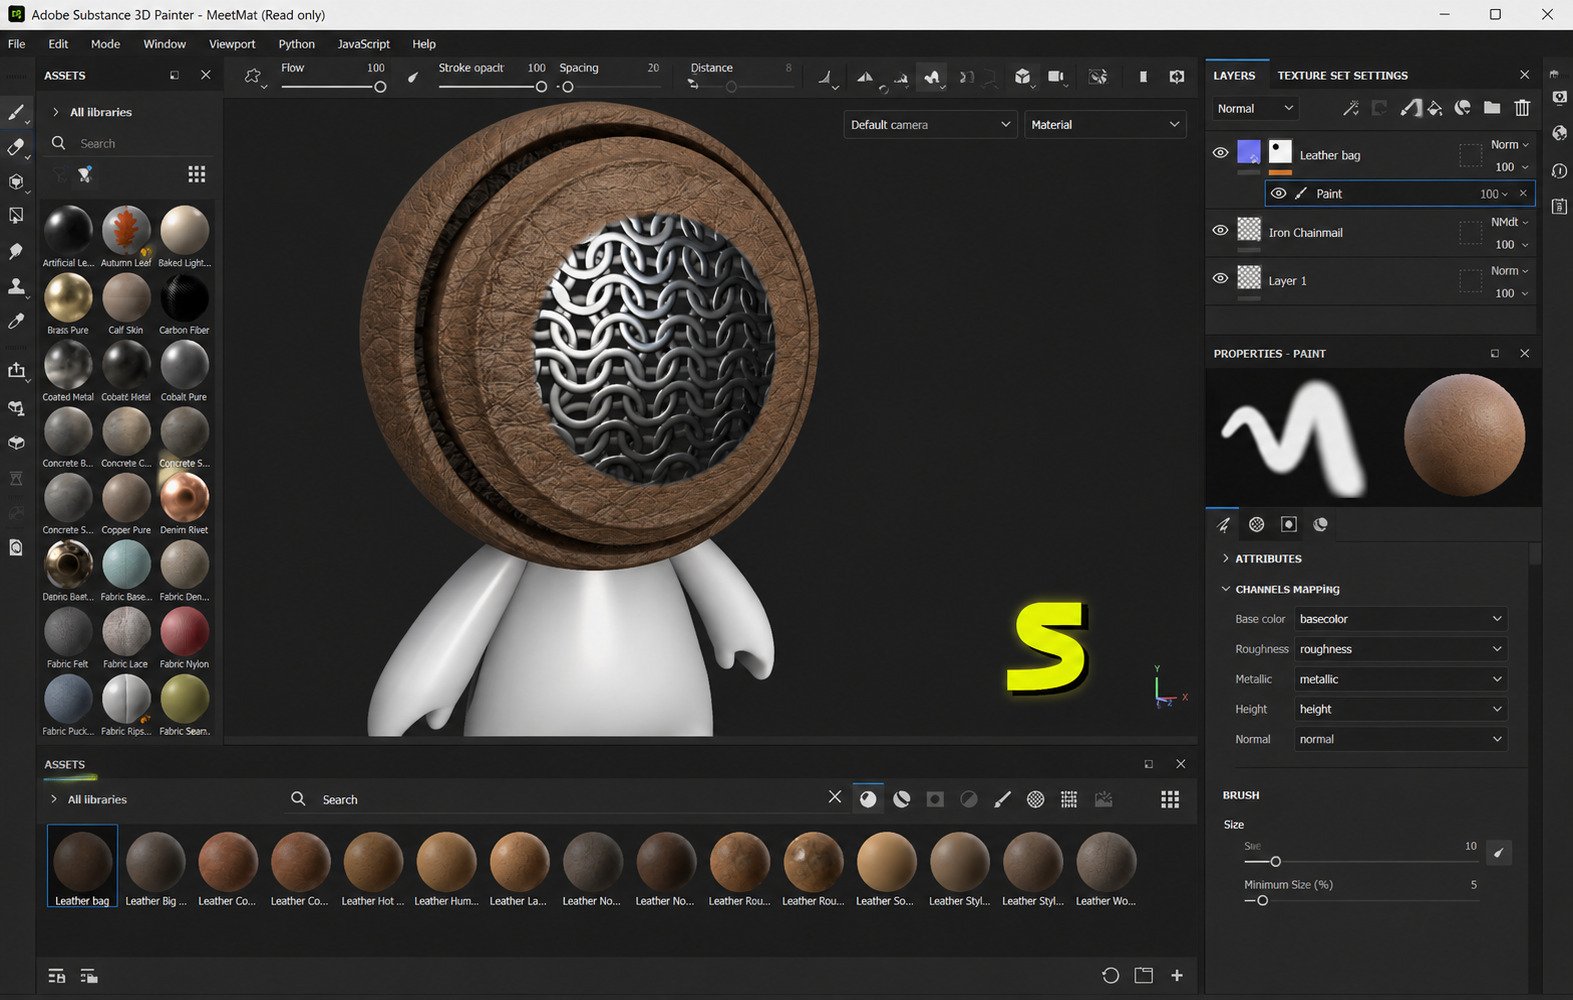The image size is (1573, 1000).
Task: Add an effect with the magic wand icon
Action: [x=1351, y=108]
